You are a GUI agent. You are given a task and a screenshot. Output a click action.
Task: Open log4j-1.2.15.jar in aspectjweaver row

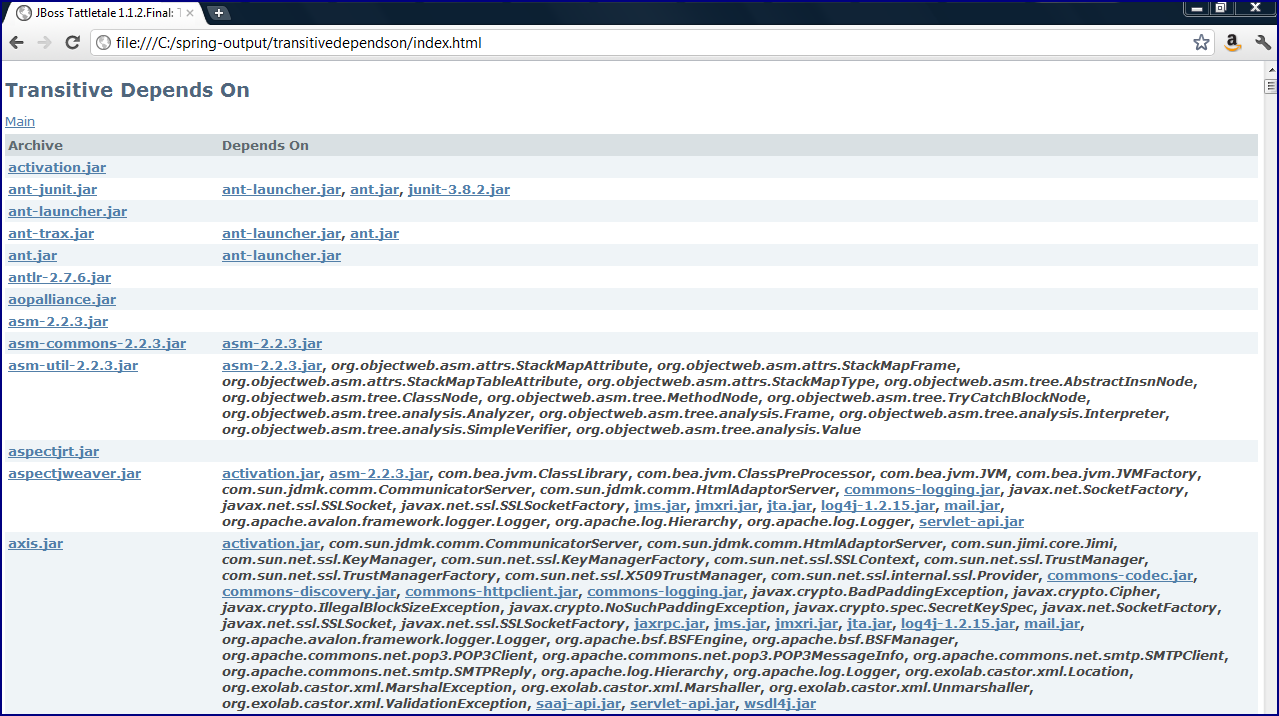(x=878, y=505)
